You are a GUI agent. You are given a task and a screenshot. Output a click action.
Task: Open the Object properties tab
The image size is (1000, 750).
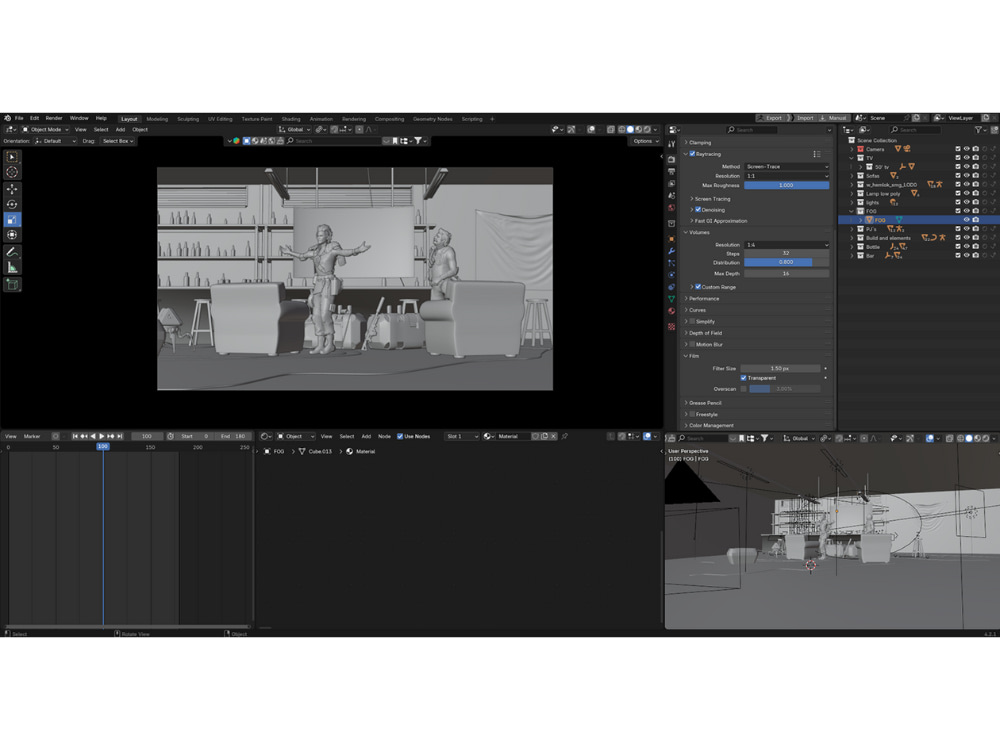coord(672,239)
